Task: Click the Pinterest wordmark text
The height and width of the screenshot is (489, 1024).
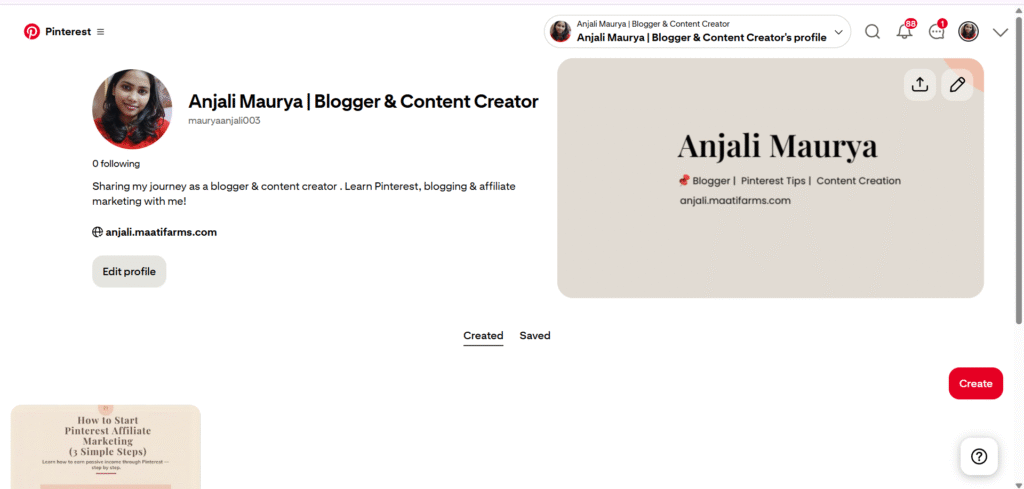Action: (68, 32)
